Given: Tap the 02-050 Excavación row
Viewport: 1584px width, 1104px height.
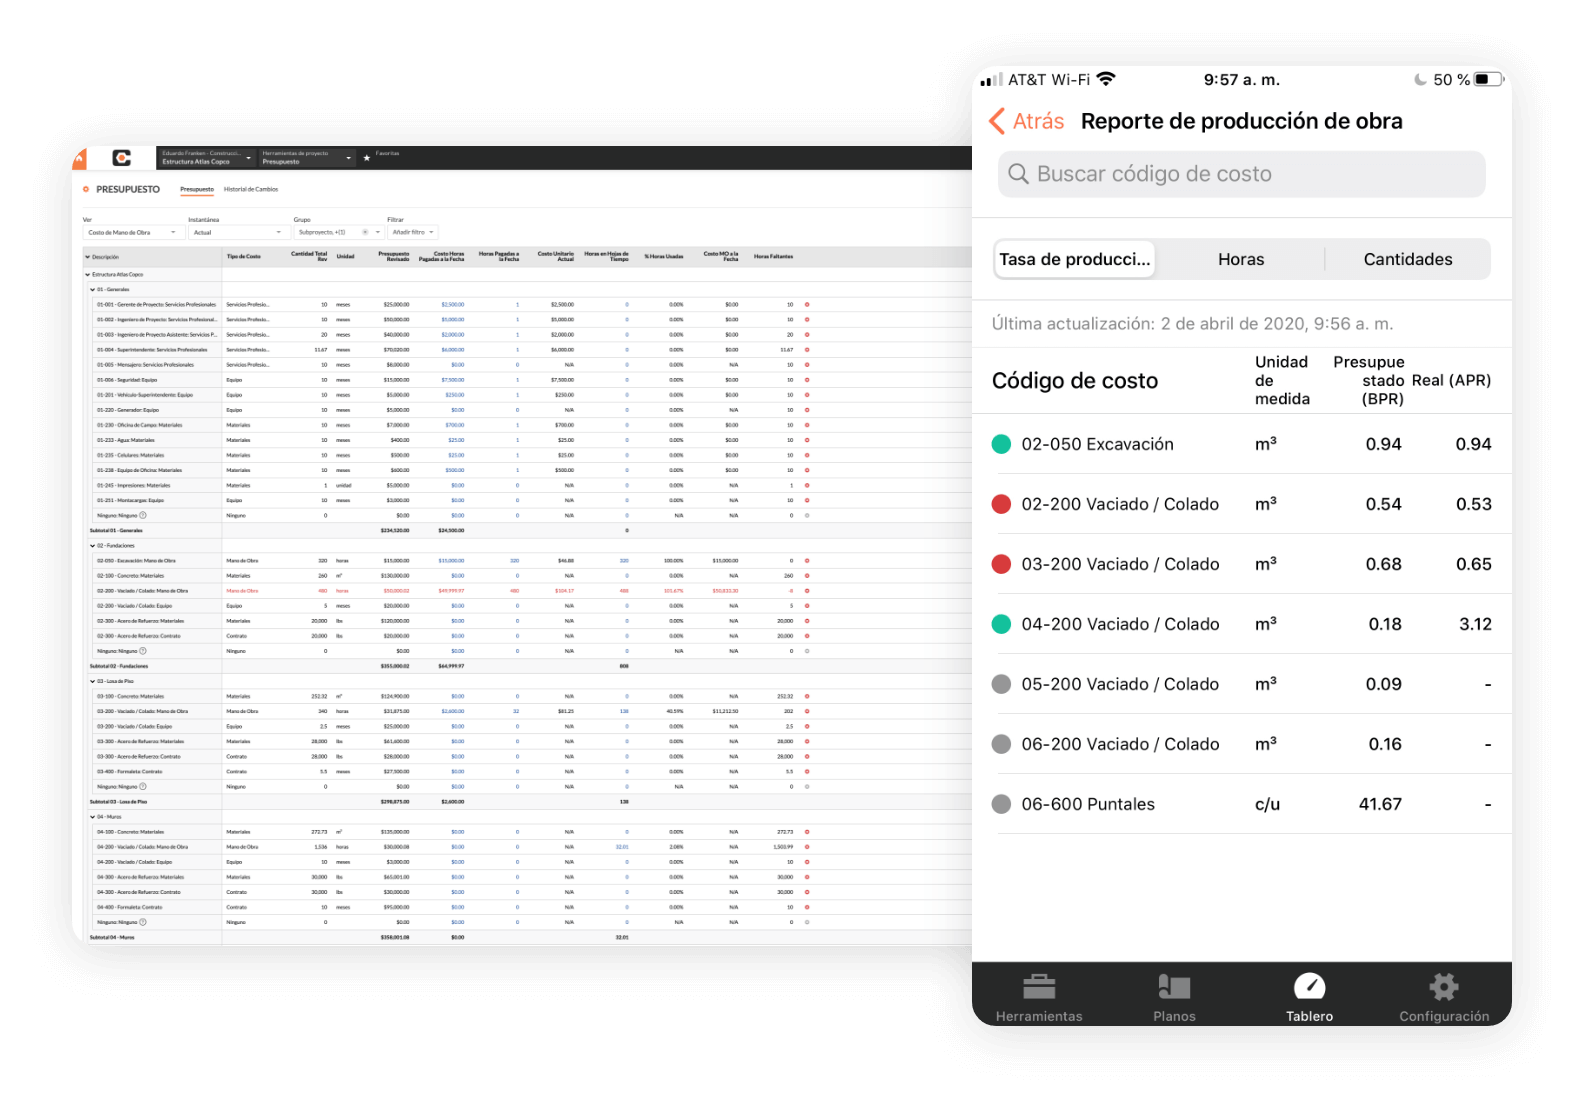Looking at the screenshot, I should [x=1241, y=444].
